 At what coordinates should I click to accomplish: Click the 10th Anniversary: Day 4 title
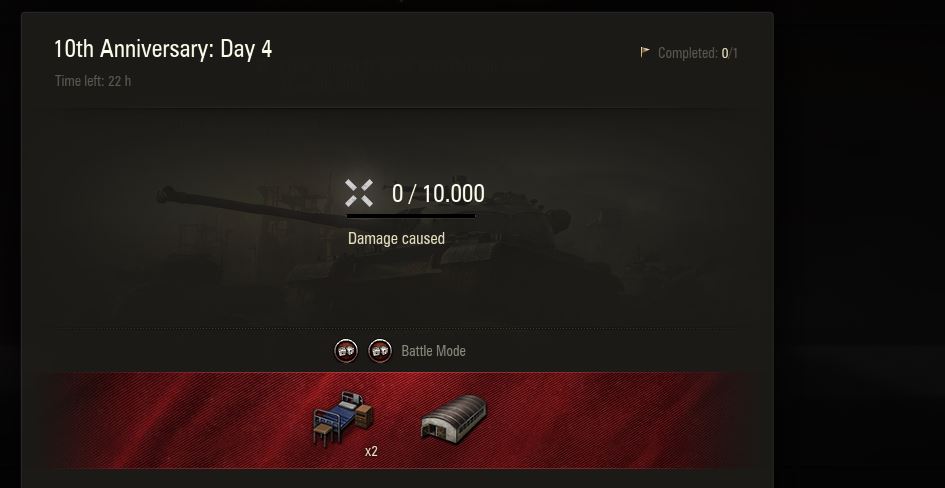click(163, 49)
